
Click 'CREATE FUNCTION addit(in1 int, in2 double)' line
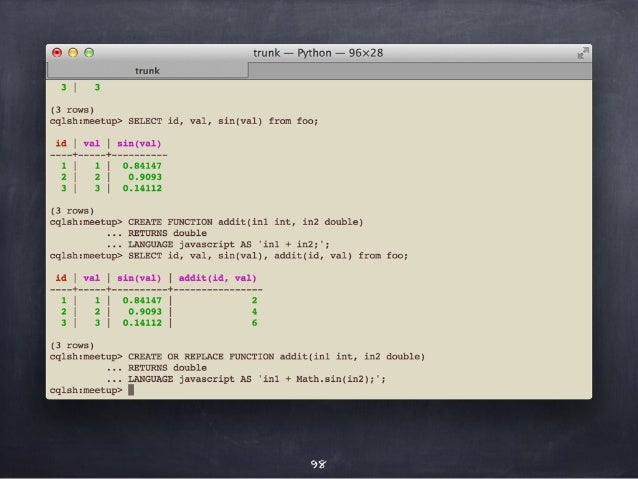(x=245, y=222)
